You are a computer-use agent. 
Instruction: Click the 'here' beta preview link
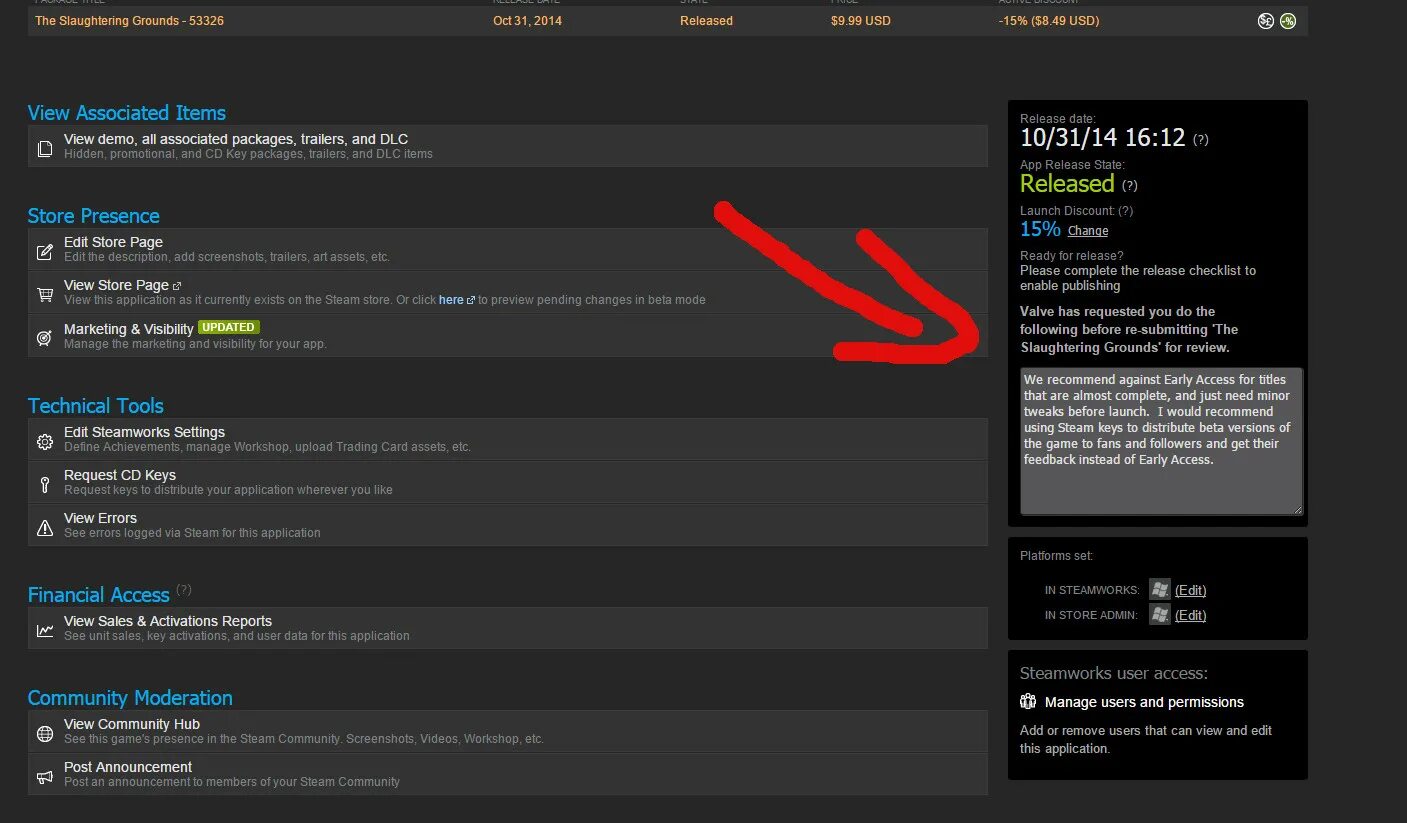point(451,300)
